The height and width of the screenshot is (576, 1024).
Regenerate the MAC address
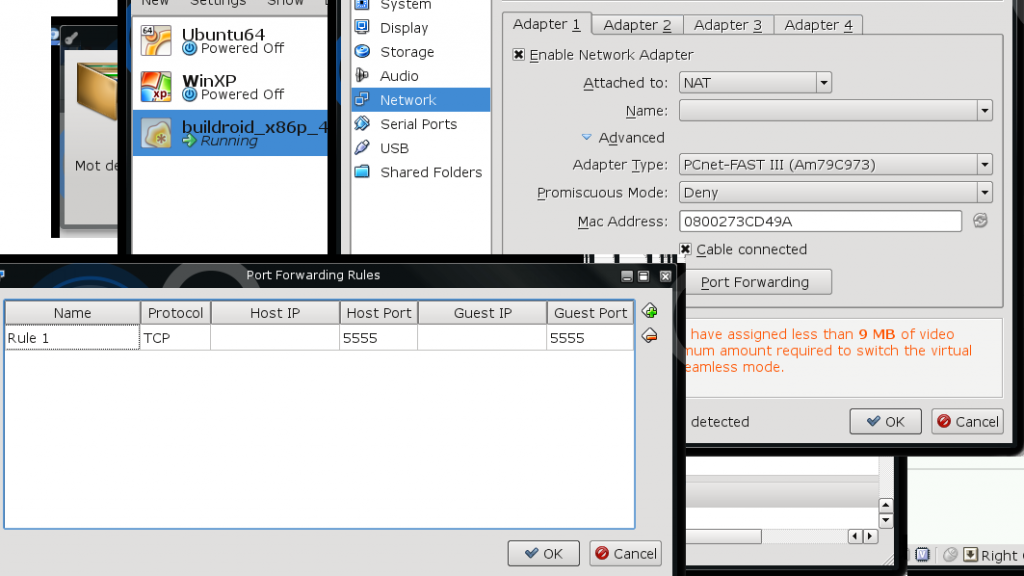(980, 221)
